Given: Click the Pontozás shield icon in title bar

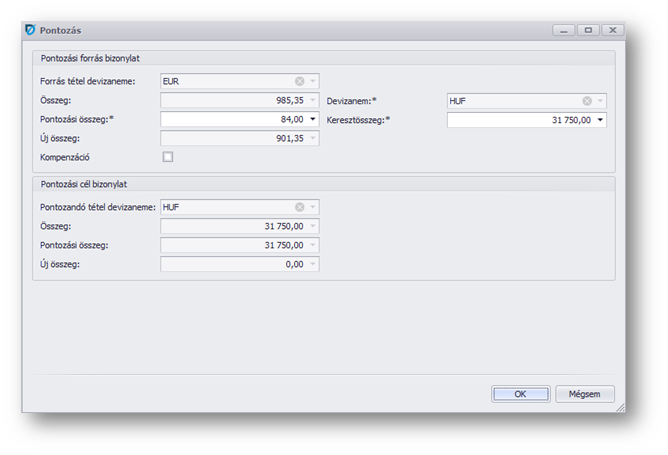Looking at the screenshot, I should [30, 30].
